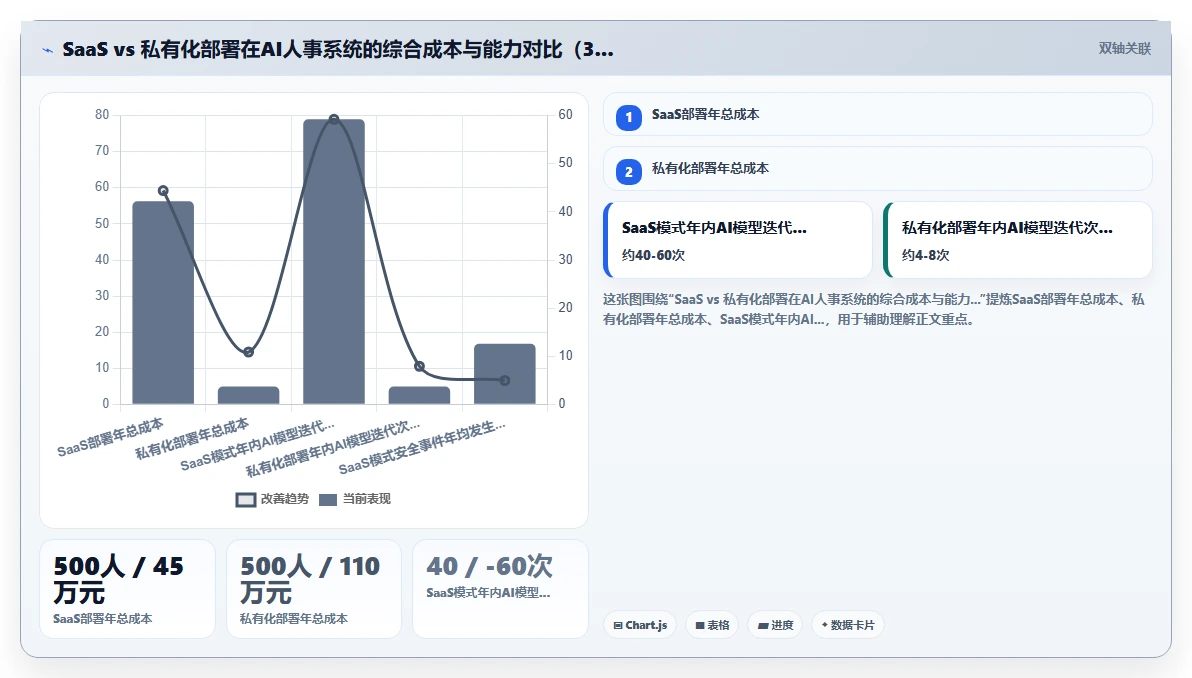Click the 500人 / 45万元 stat card
Screen dimensions: 1192x678
pos(127,589)
